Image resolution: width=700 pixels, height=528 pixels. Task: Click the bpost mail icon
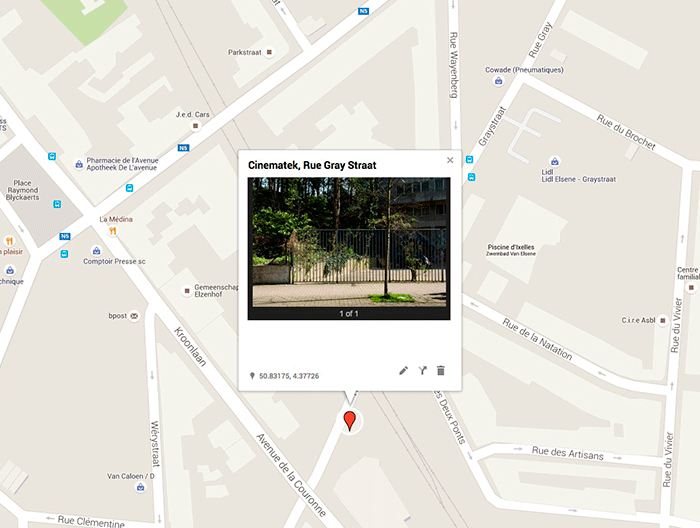tap(134, 316)
